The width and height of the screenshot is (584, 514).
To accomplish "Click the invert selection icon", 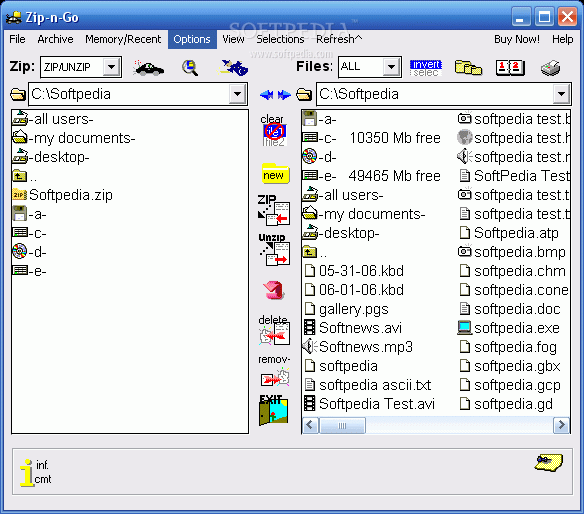I will coord(426,68).
